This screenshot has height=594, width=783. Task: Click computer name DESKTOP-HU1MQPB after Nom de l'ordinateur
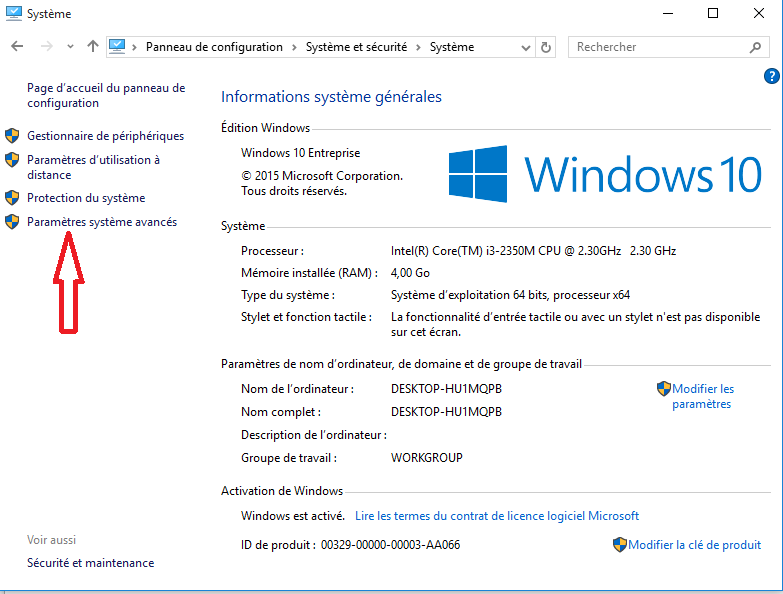click(x=446, y=389)
